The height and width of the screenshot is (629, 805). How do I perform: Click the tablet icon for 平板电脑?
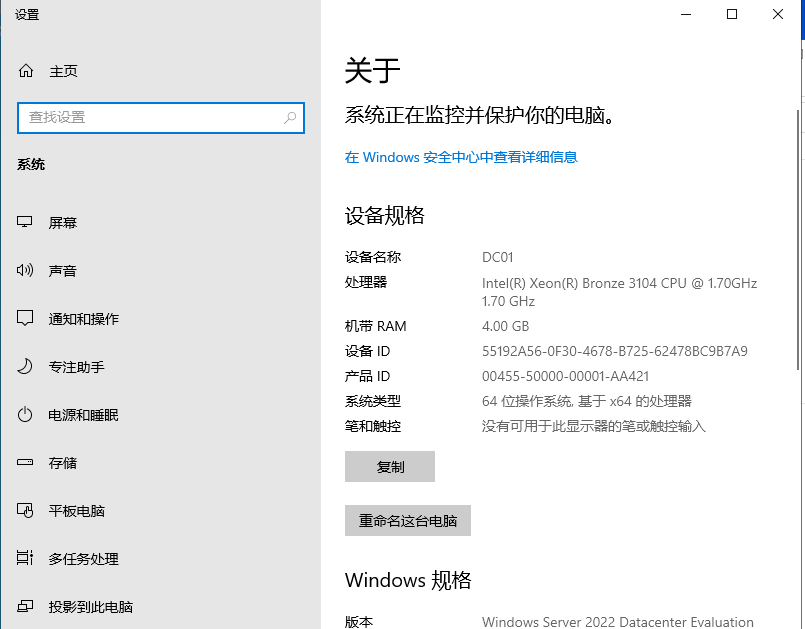click(26, 511)
